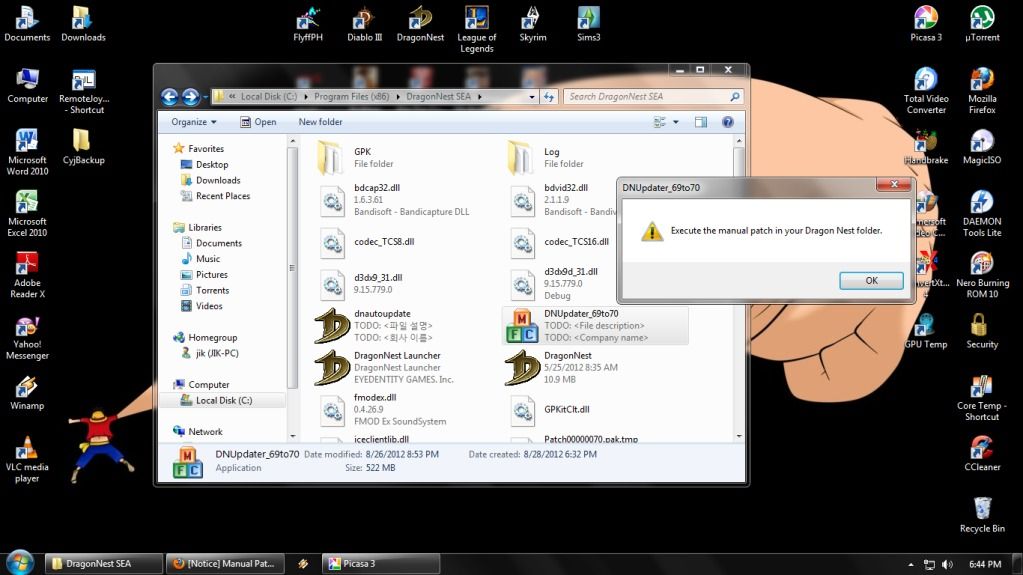The height and width of the screenshot is (575, 1023).
Task: Expand the change-view options arrow
Action: pyautogui.click(x=676, y=122)
